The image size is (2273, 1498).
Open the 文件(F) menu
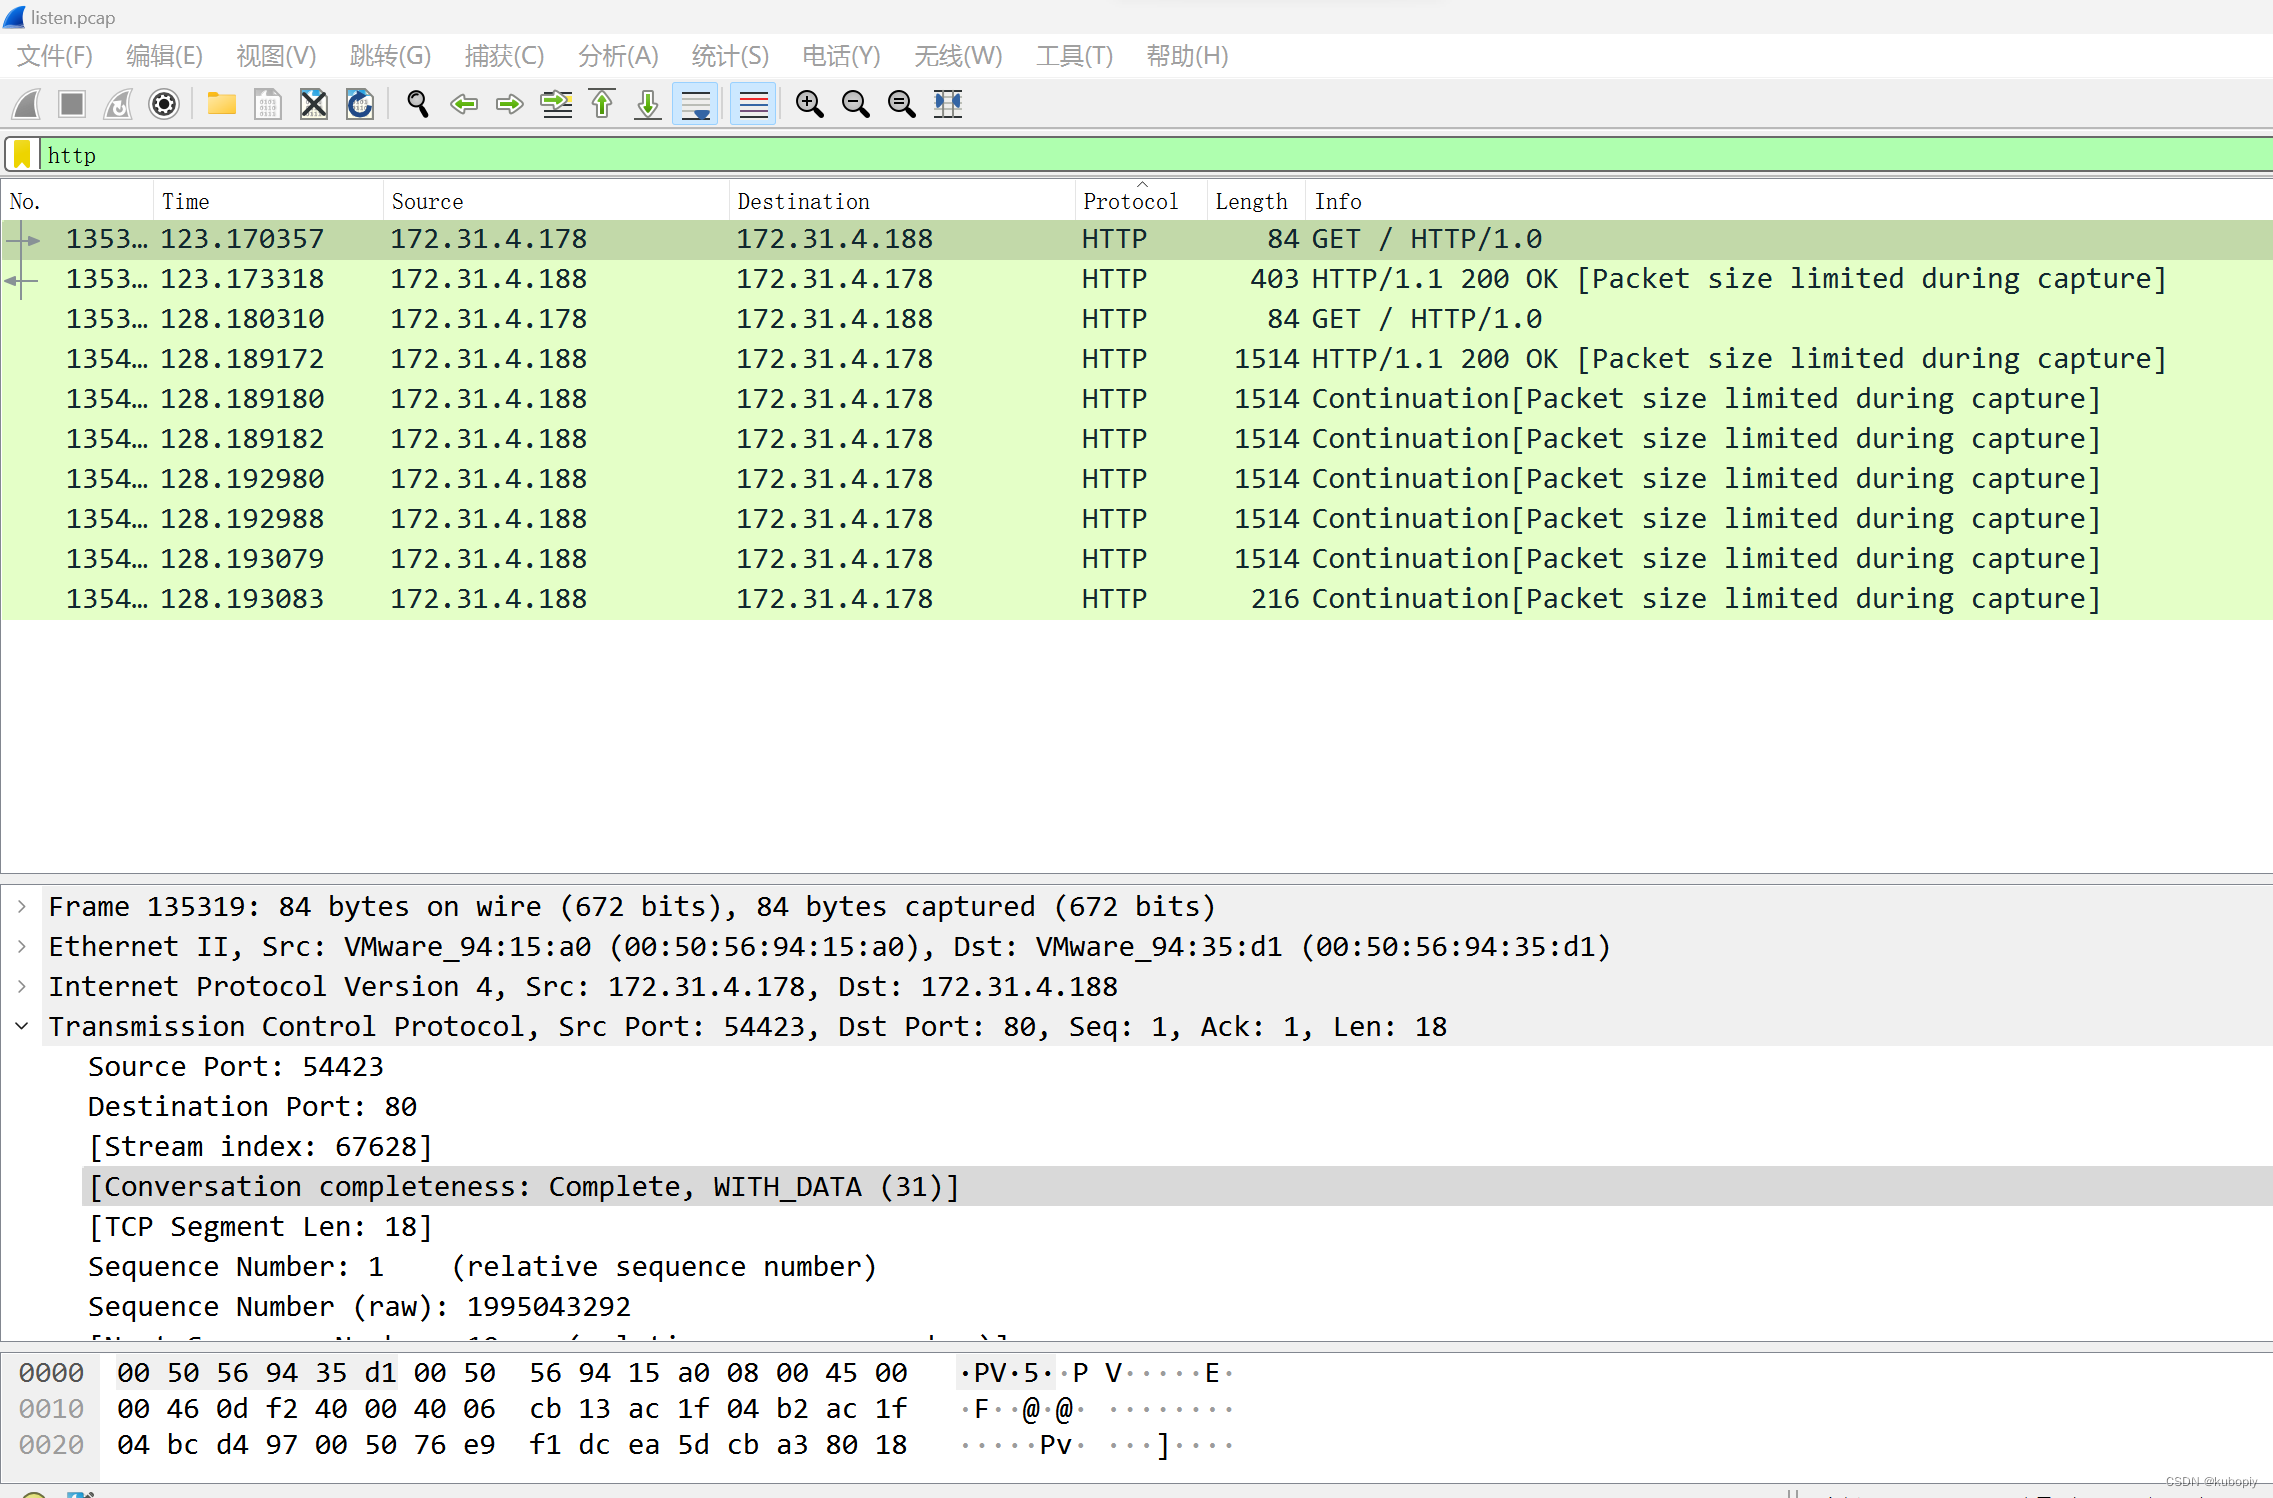point(55,56)
